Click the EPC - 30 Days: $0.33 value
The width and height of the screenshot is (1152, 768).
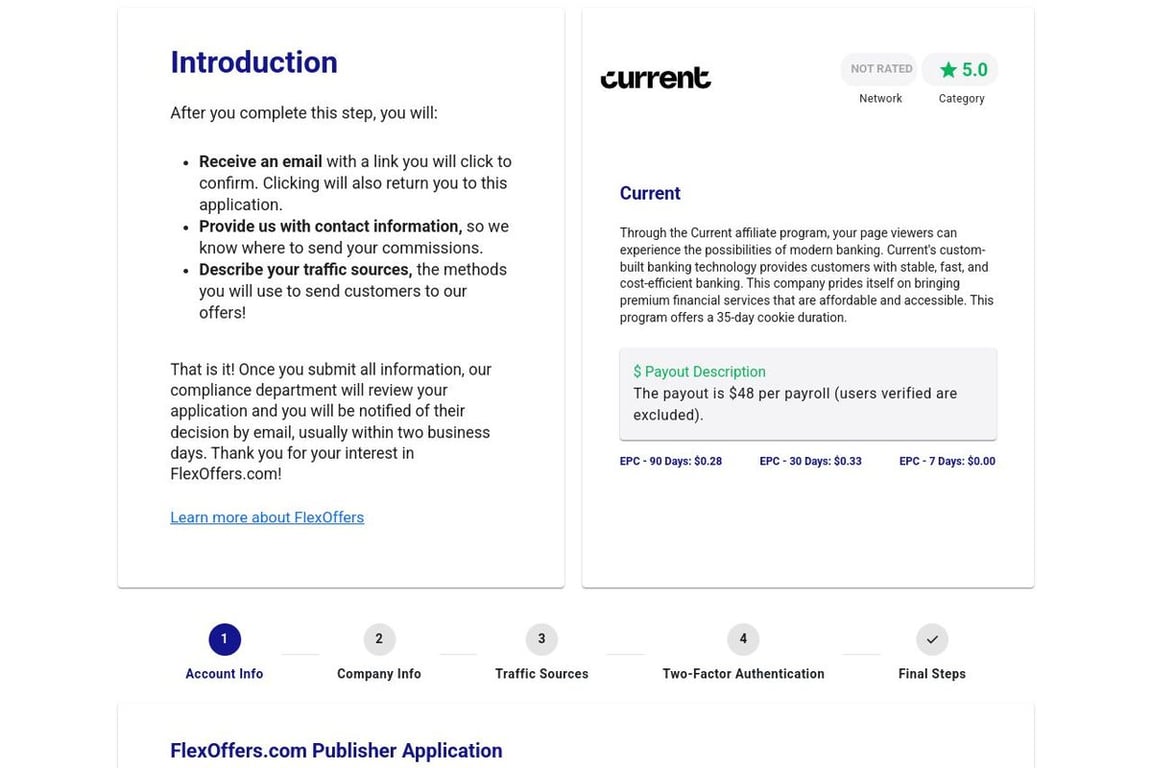[x=810, y=462]
